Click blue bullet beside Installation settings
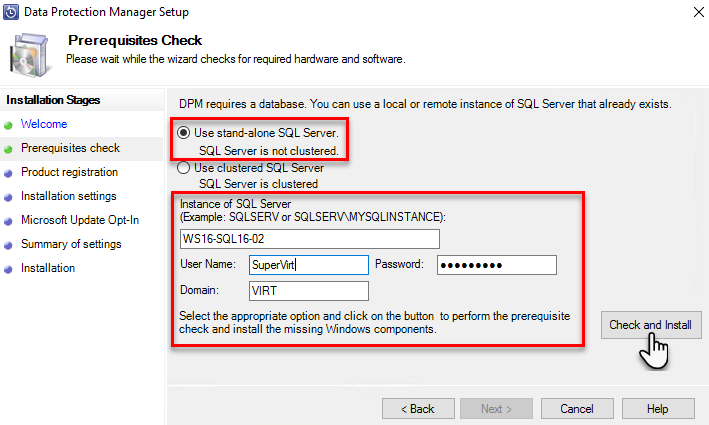The height and width of the screenshot is (425, 709). tap(8, 197)
